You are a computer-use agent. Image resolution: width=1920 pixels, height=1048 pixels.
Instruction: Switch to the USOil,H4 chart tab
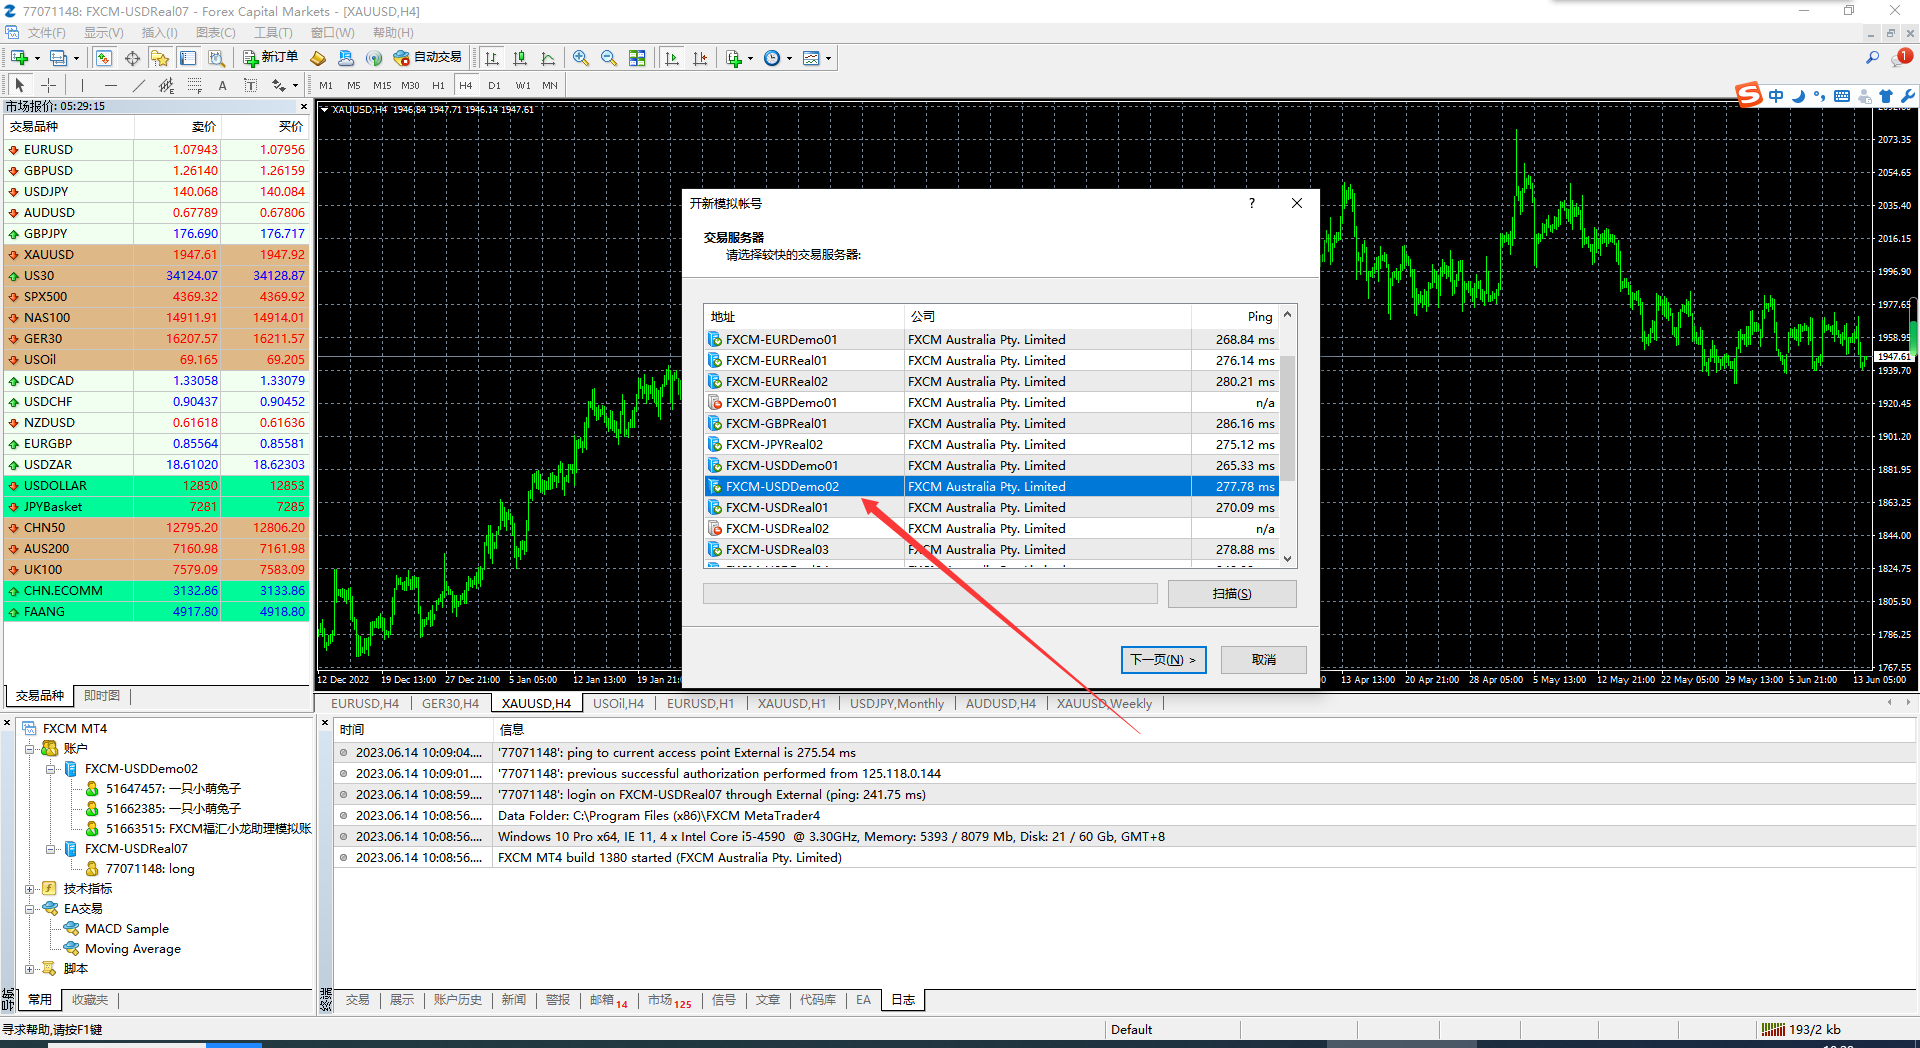pos(618,703)
